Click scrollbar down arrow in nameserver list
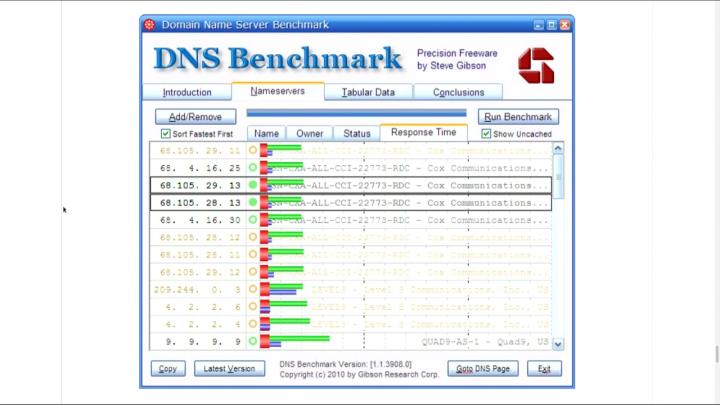Screen dimensions: 720x405 pyautogui.click(x=558, y=344)
